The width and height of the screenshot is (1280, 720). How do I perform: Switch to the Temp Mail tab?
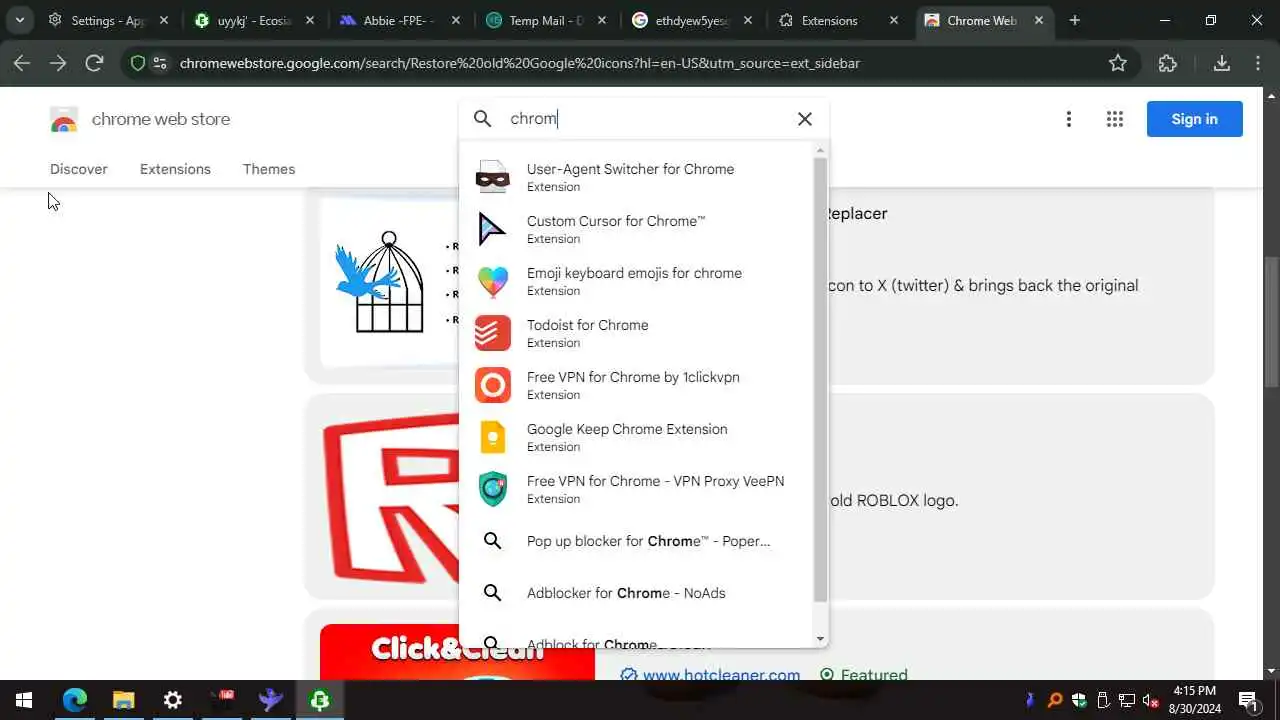(x=545, y=20)
